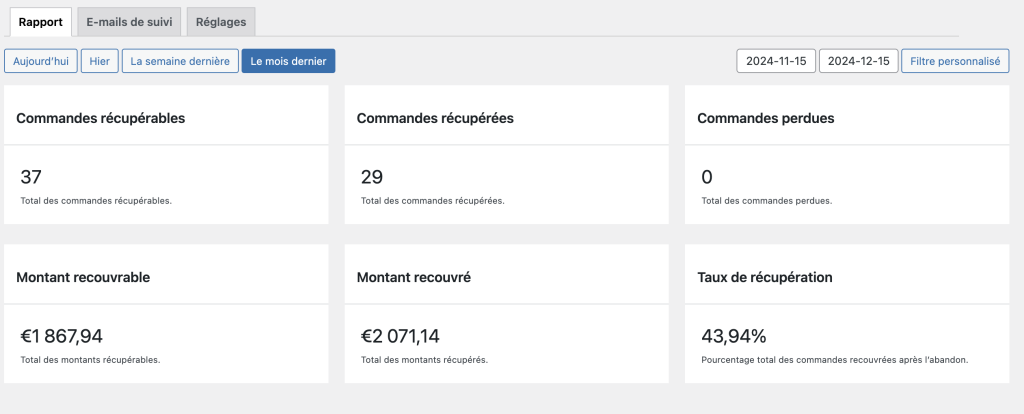Show La semaine dernière statistics
Image resolution: width=1024 pixels, height=414 pixels.
coord(180,61)
